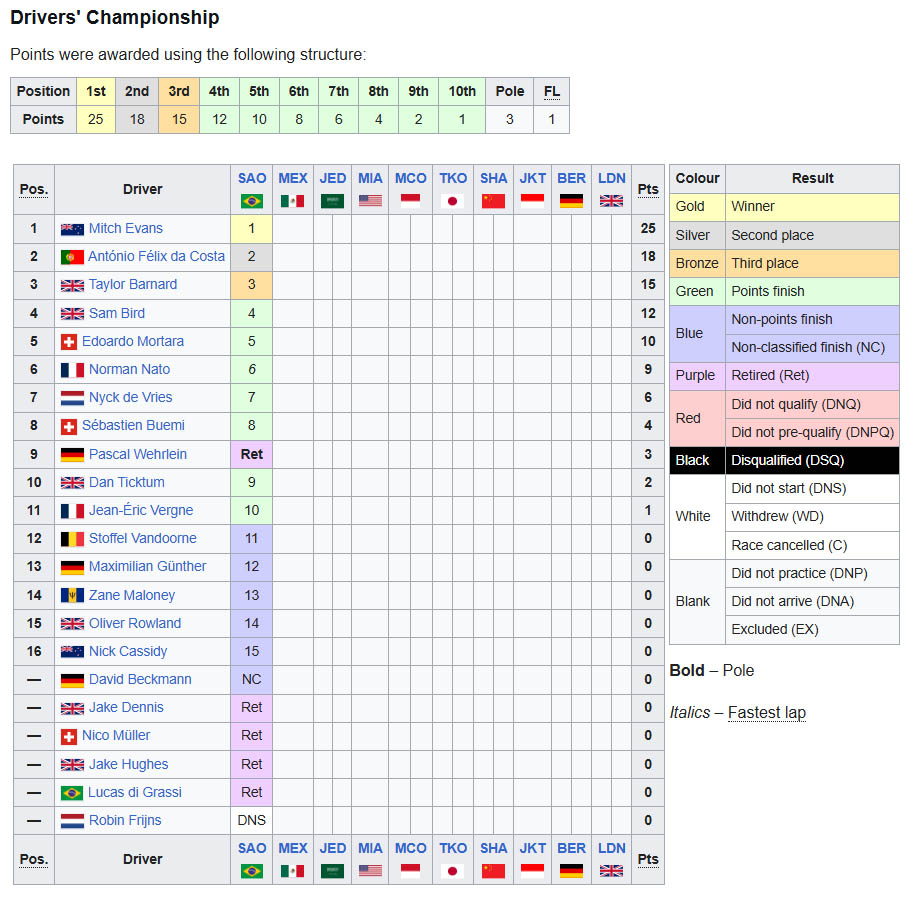Click the Brazil flag beside Lucas di Grassi
Viewport: 921px width, 902px height.
[72, 793]
